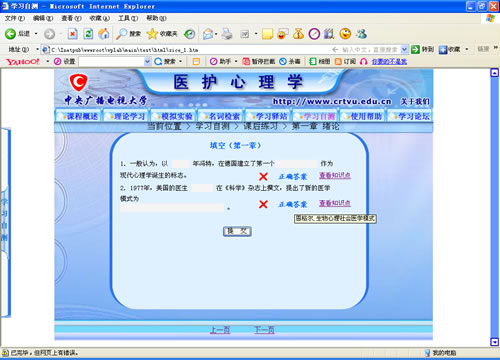Expand the Yahoo search box dropdown

point(147,61)
